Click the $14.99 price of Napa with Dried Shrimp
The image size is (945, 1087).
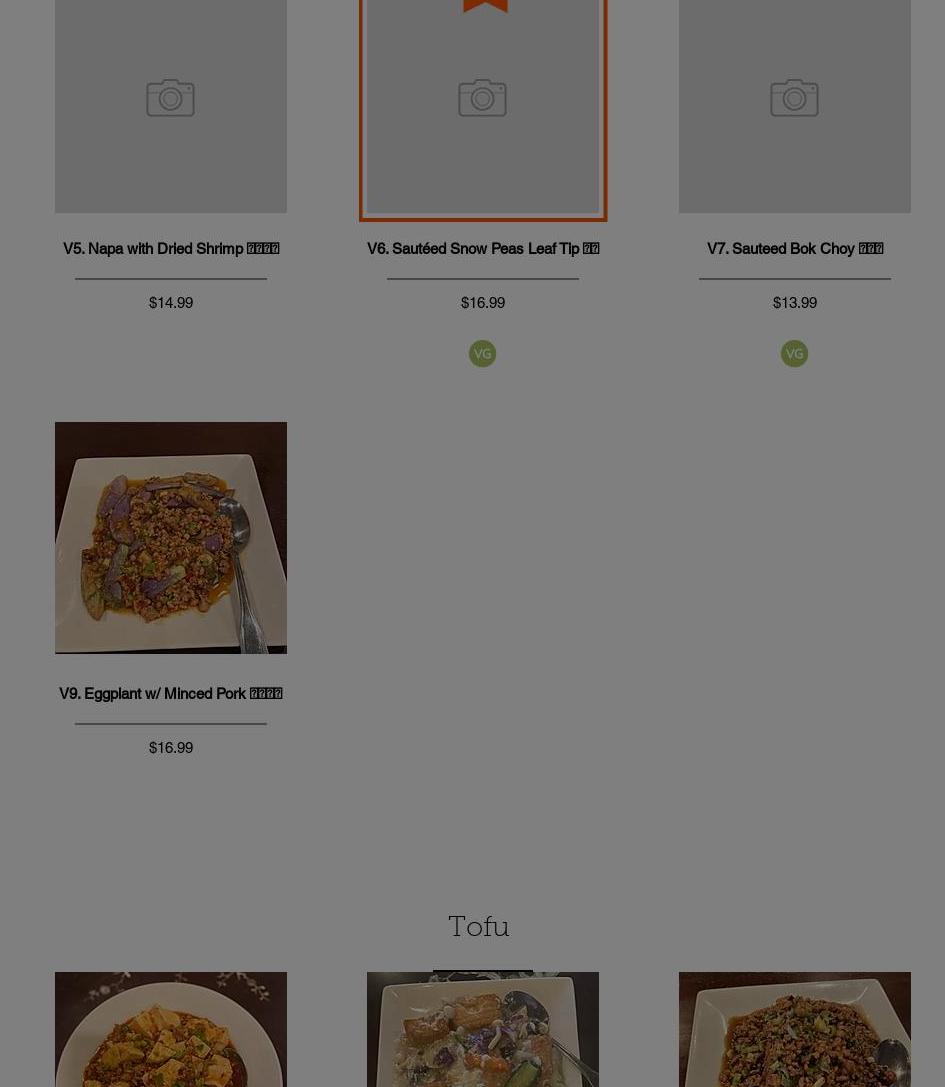pyautogui.click(x=171, y=303)
